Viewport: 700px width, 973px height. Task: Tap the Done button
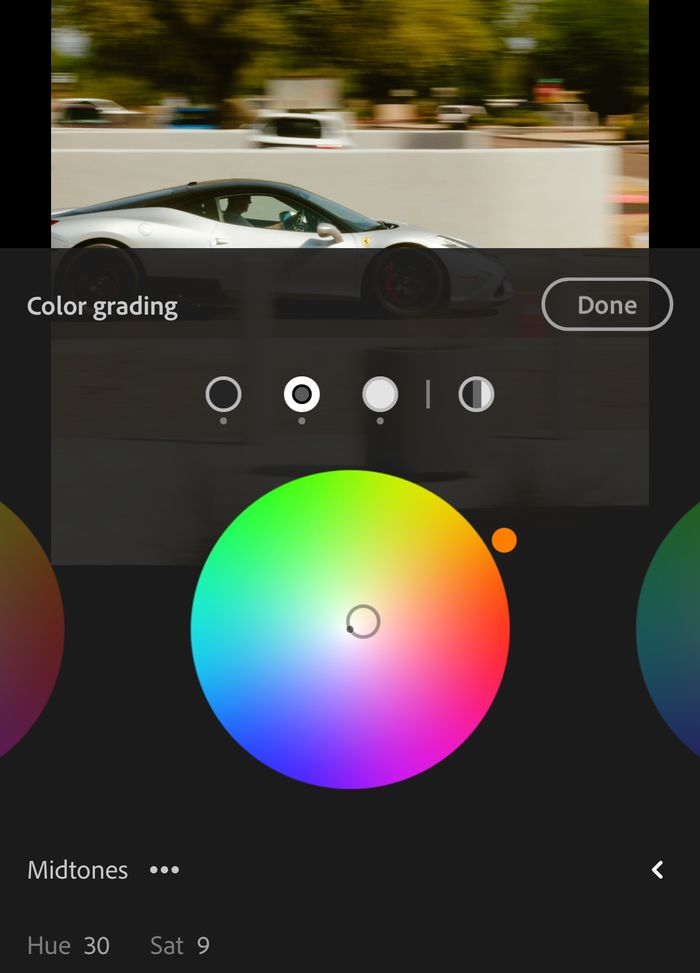[607, 304]
